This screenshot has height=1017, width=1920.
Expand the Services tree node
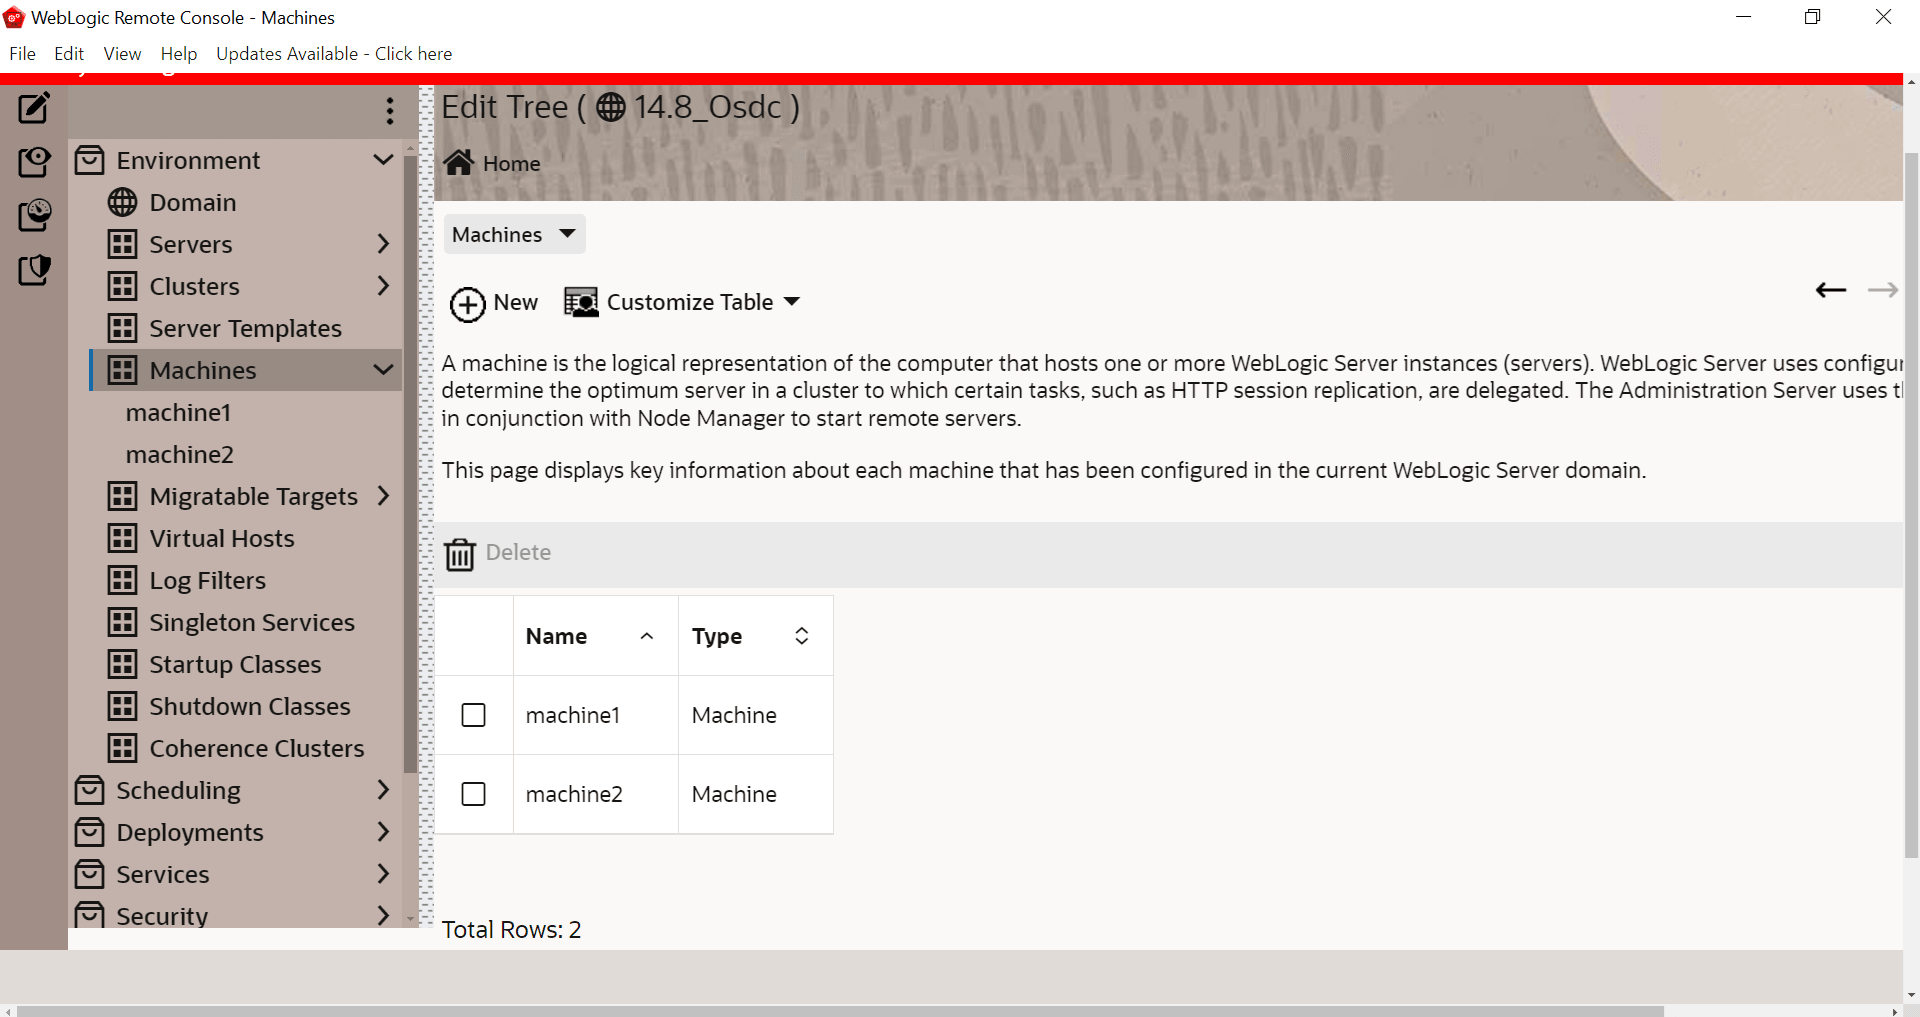point(383,874)
